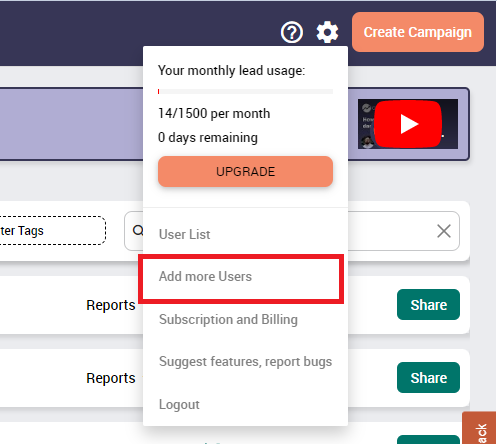497x447 pixels.
Task: Click the '0 days remaining' text
Action: 208,138
